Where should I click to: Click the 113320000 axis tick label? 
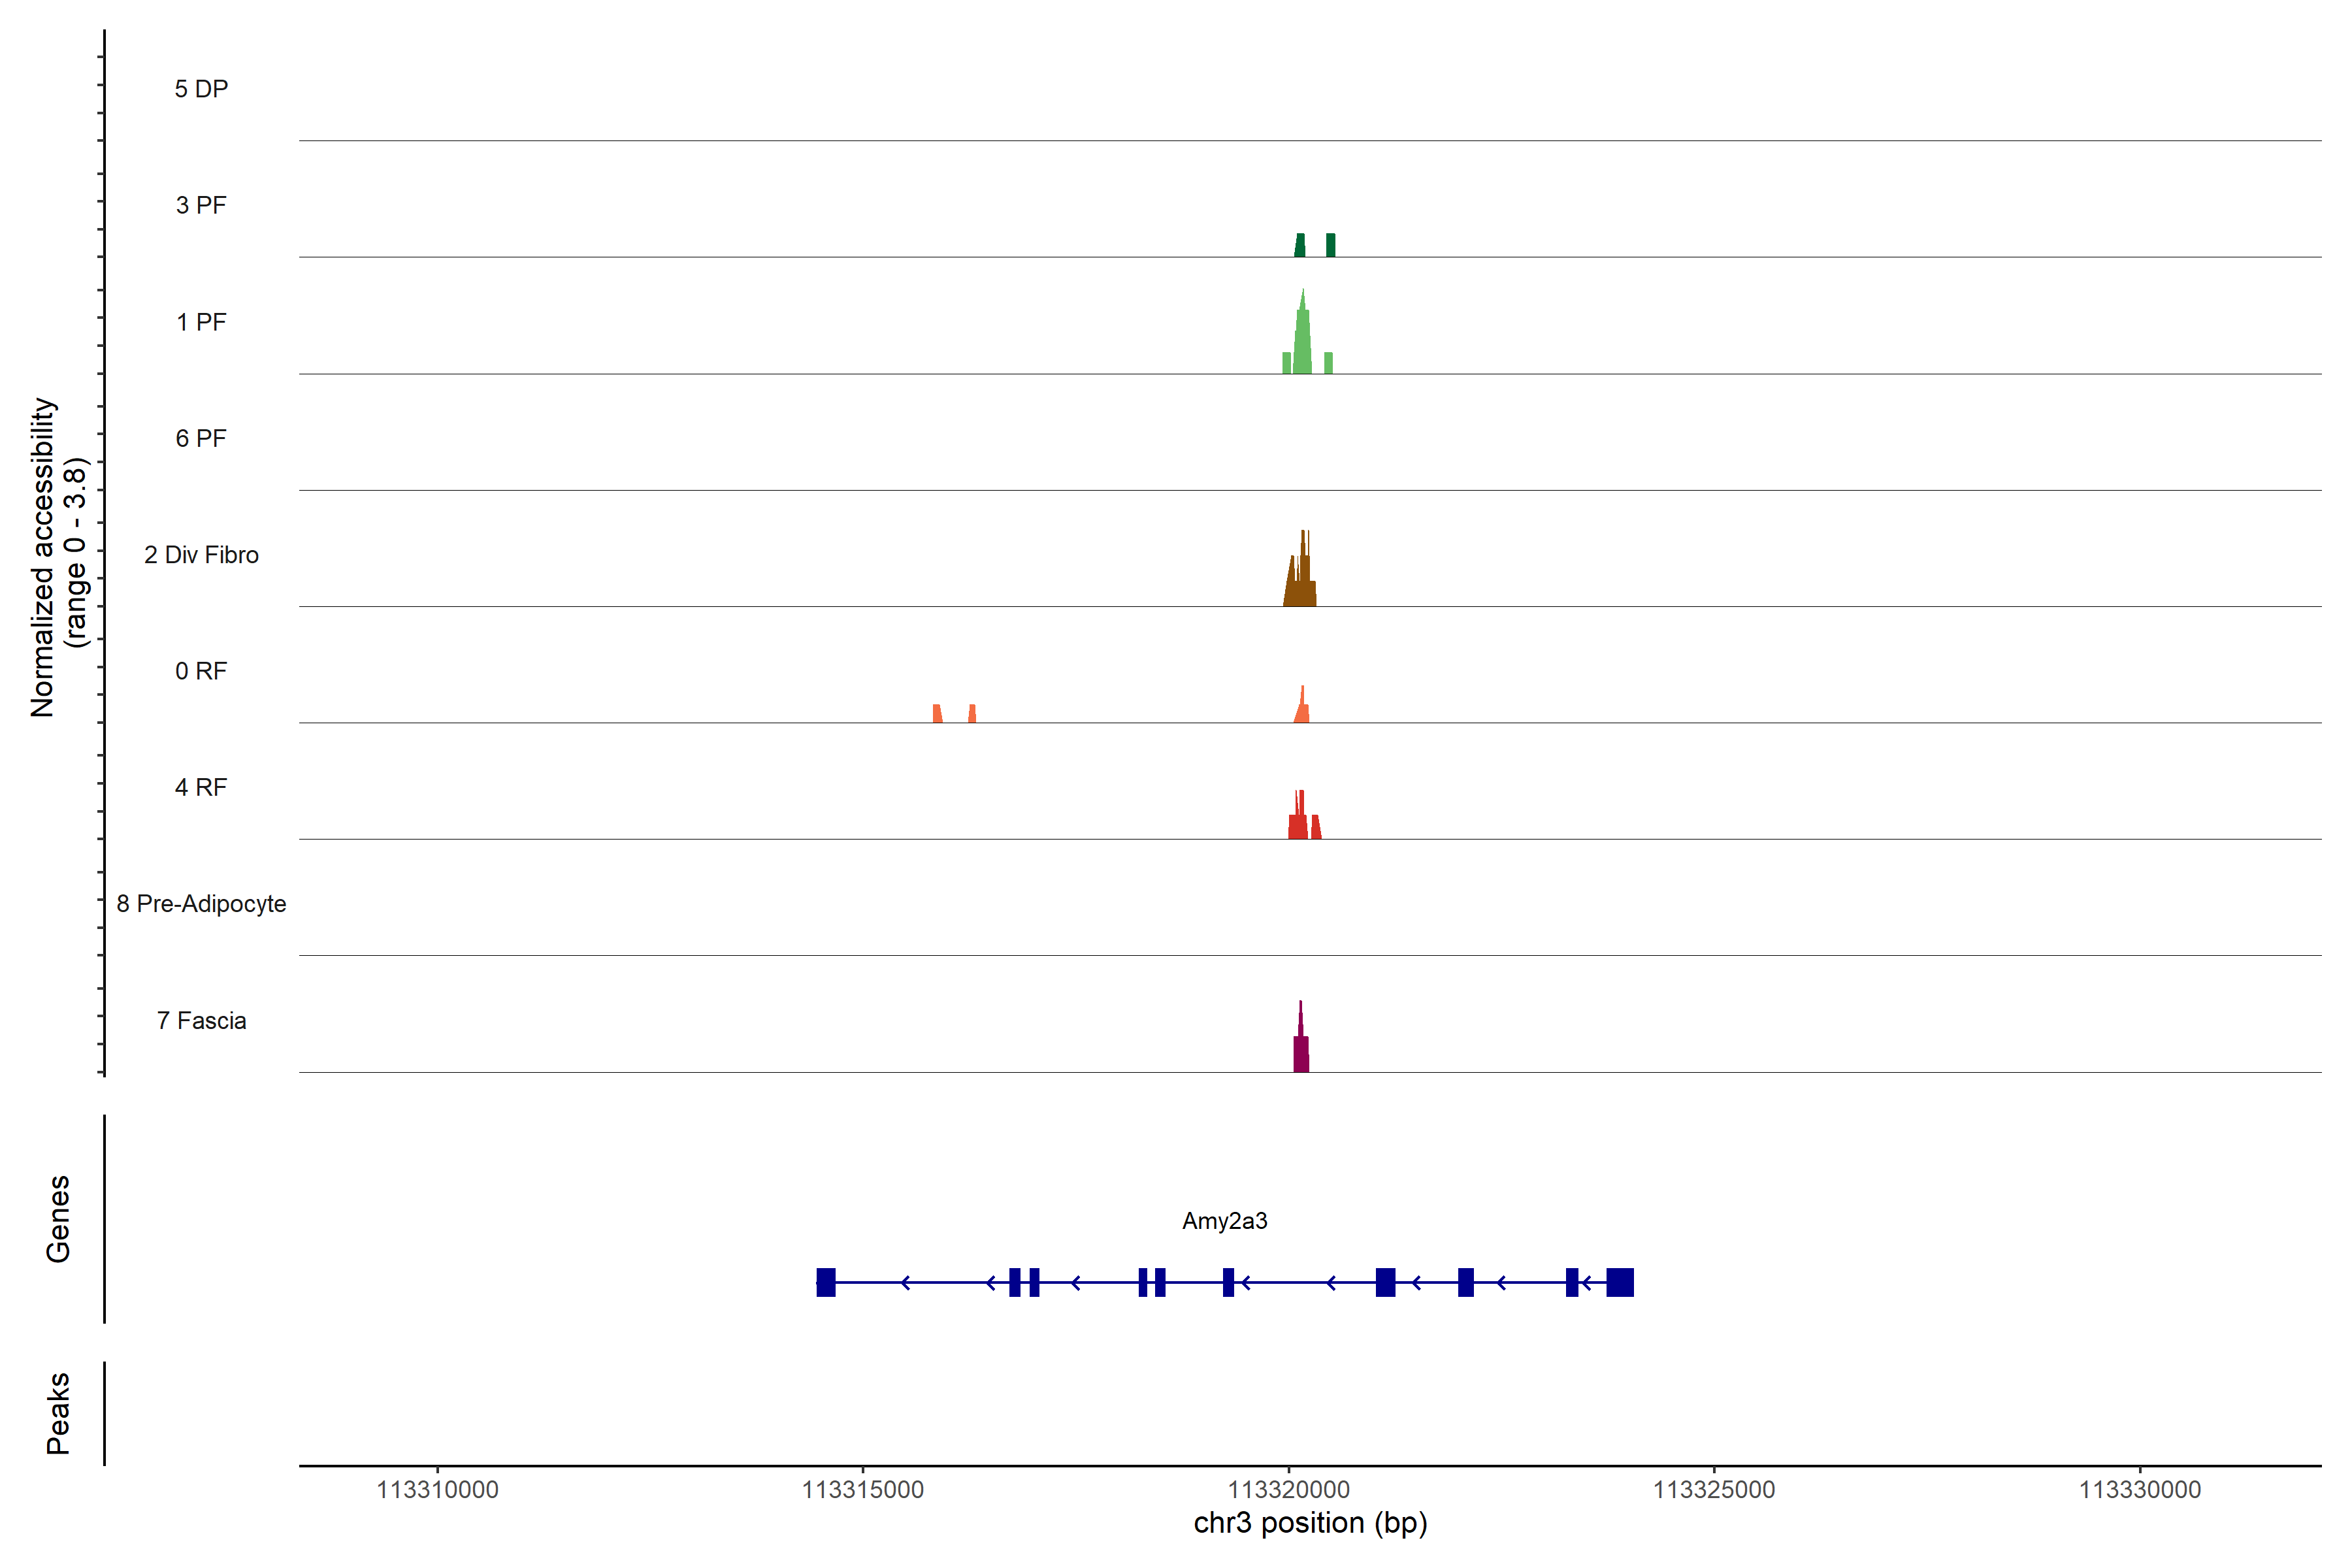pyautogui.click(x=1289, y=1490)
